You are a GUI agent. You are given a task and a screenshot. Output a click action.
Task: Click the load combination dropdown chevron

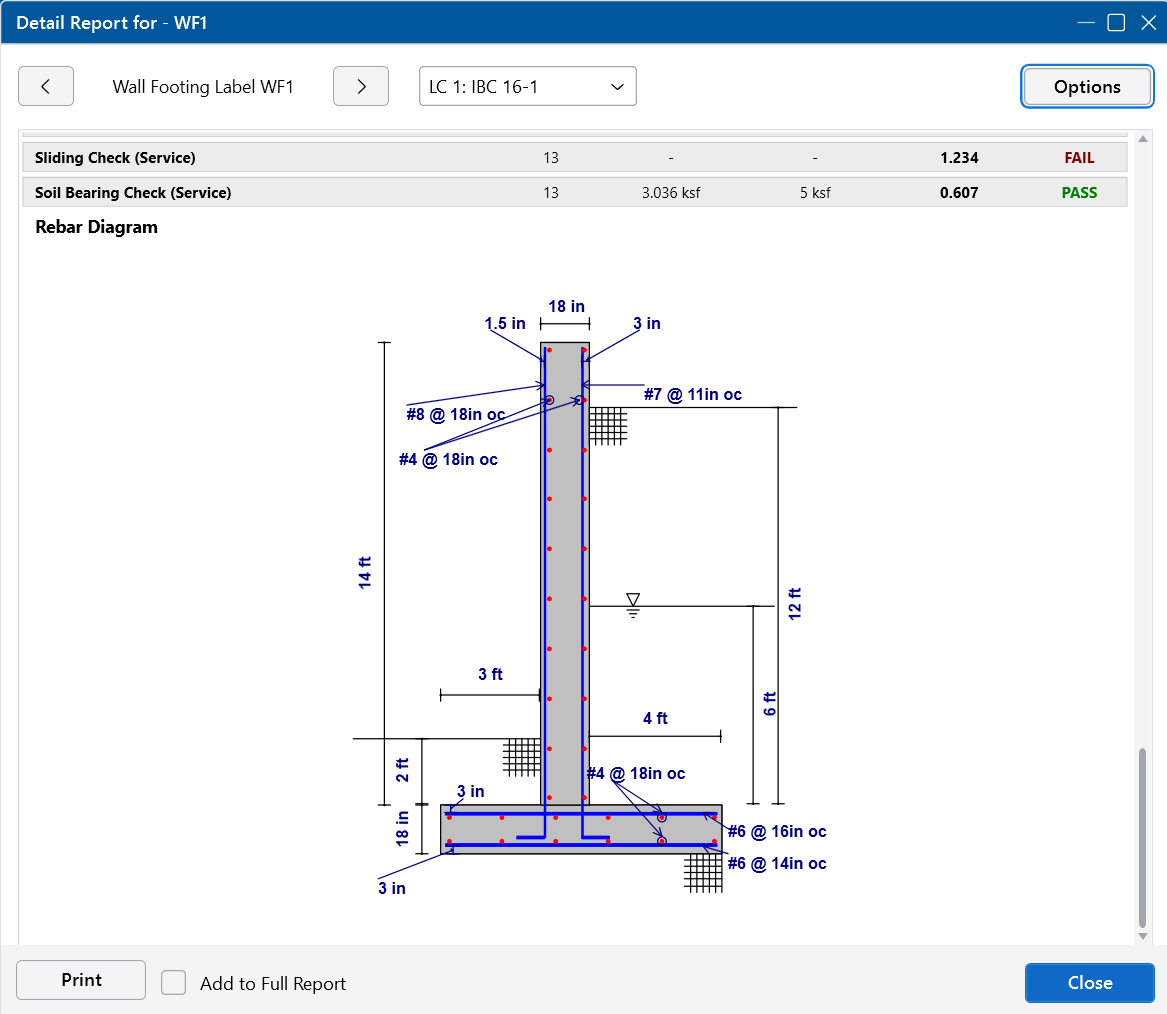617,87
